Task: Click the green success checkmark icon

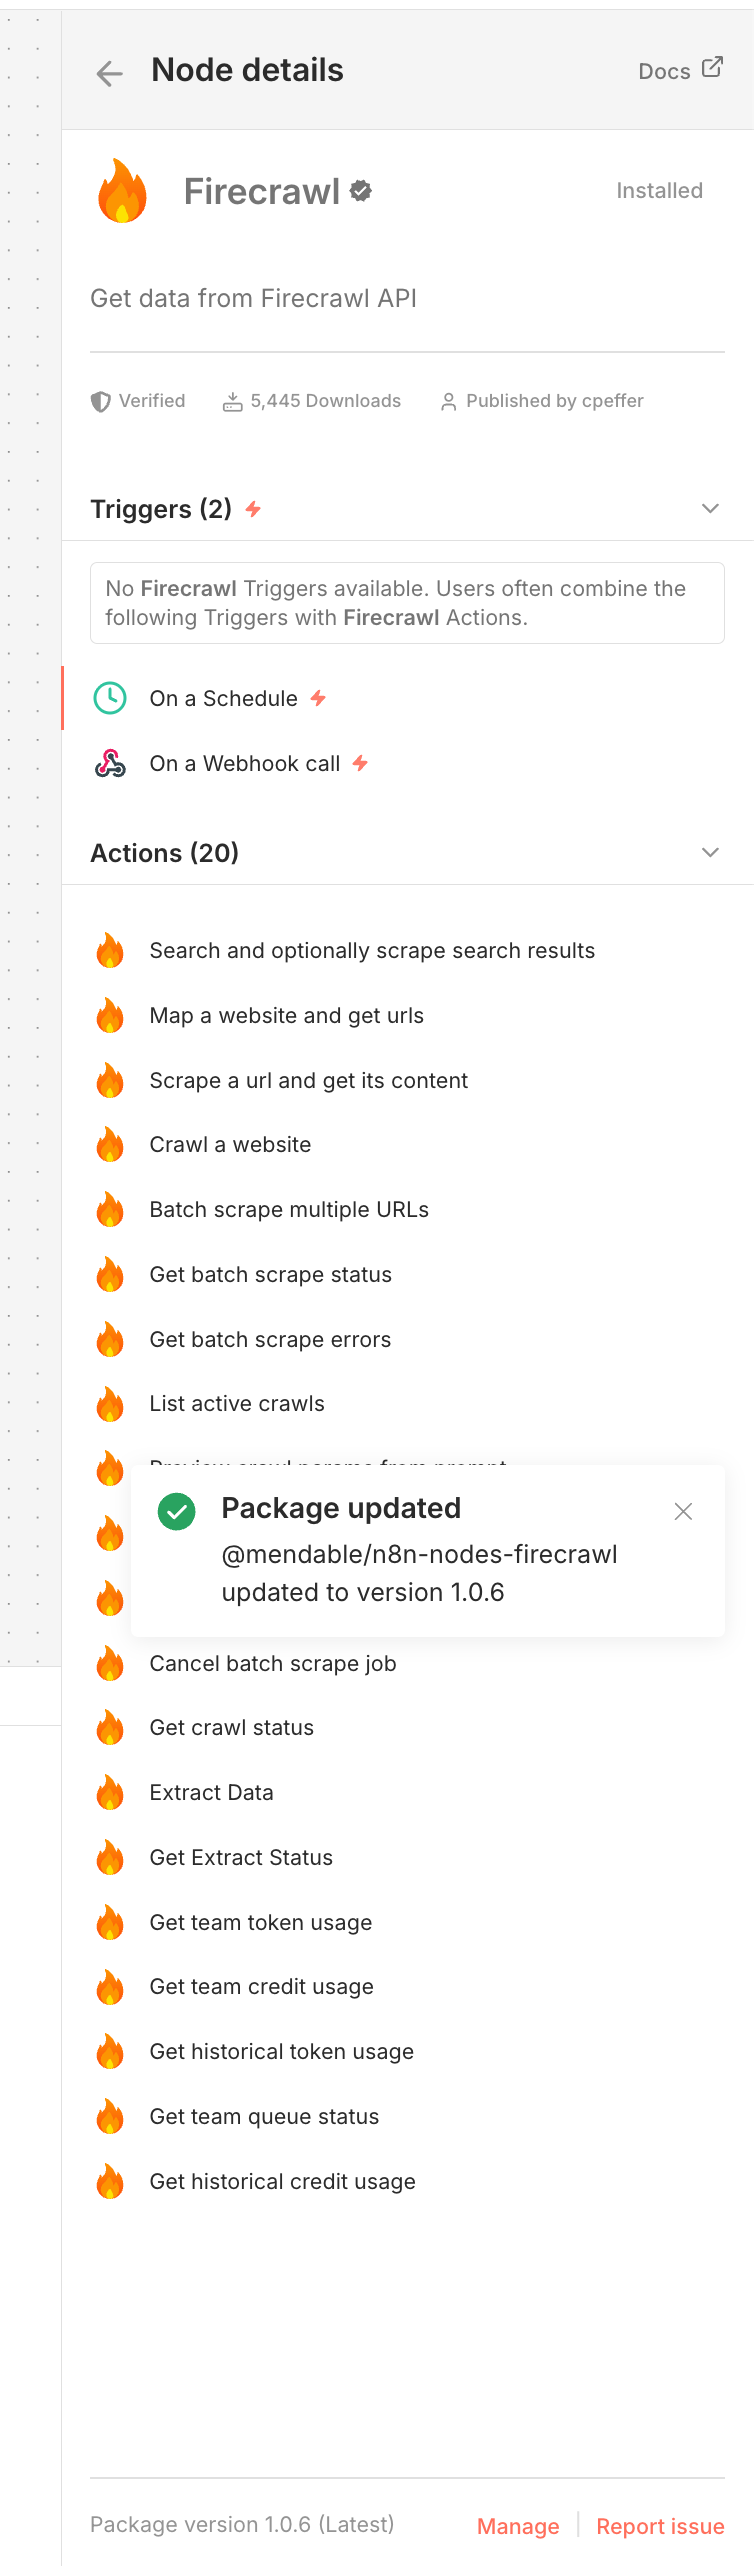Action: [x=177, y=1511]
